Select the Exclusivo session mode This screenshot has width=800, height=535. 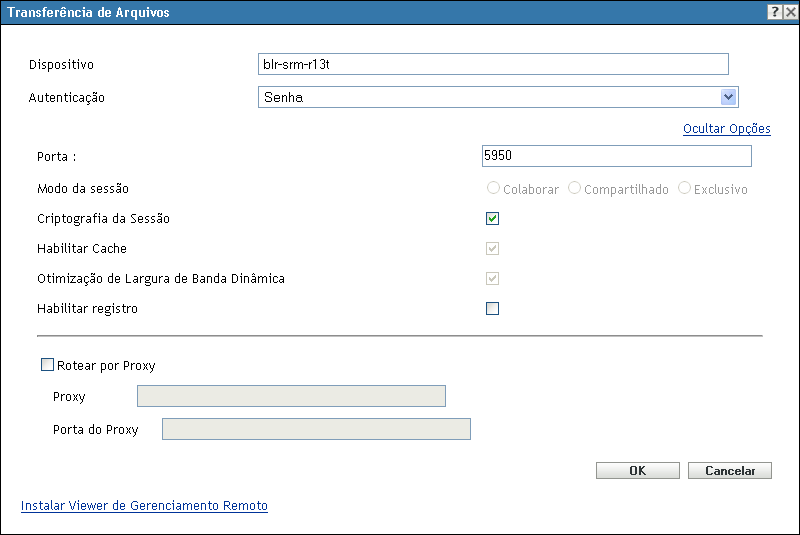click(685, 188)
